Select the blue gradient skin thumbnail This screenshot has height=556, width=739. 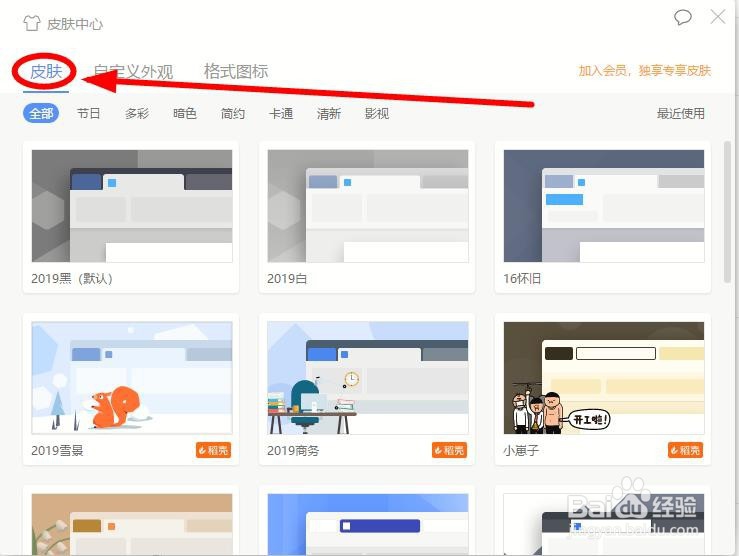[368, 524]
